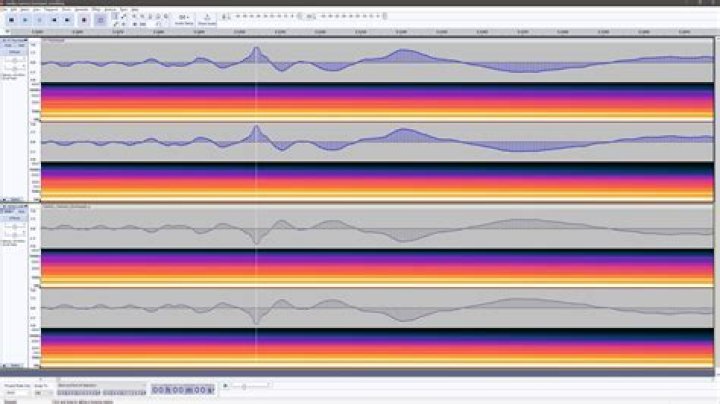Open the Effect menu
Screen dimensions: 720x404
click(96, 9)
